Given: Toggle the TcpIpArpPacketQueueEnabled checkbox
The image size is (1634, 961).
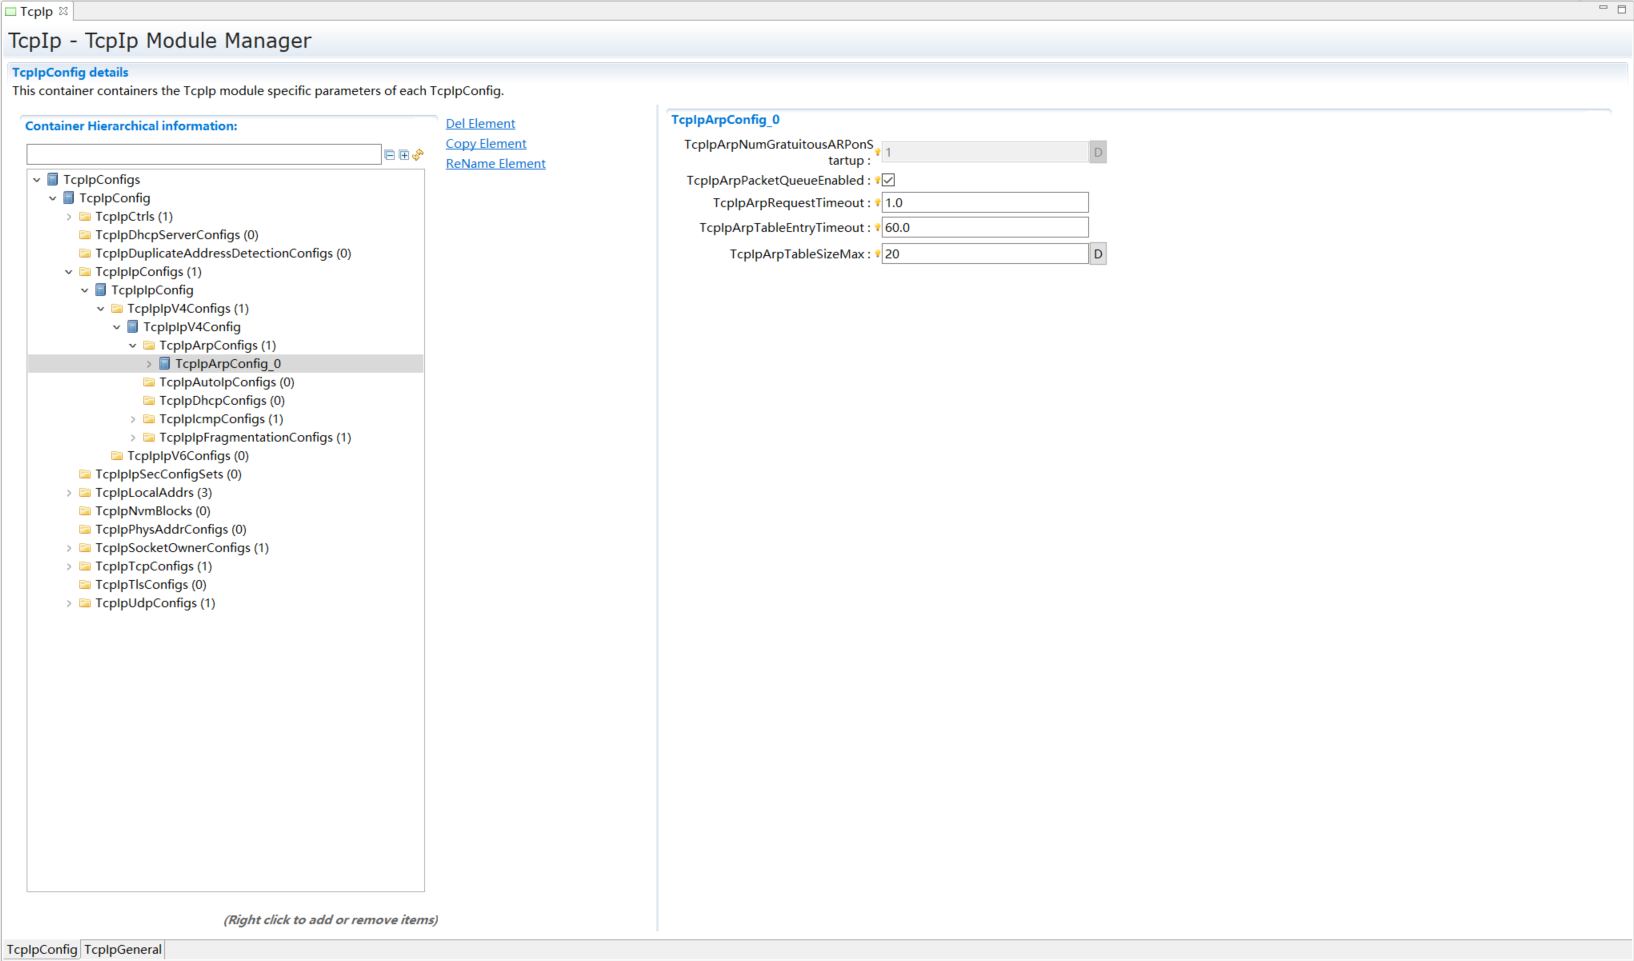Looking at the screenshot, I should pyautogui.click(x=888, y=180).
